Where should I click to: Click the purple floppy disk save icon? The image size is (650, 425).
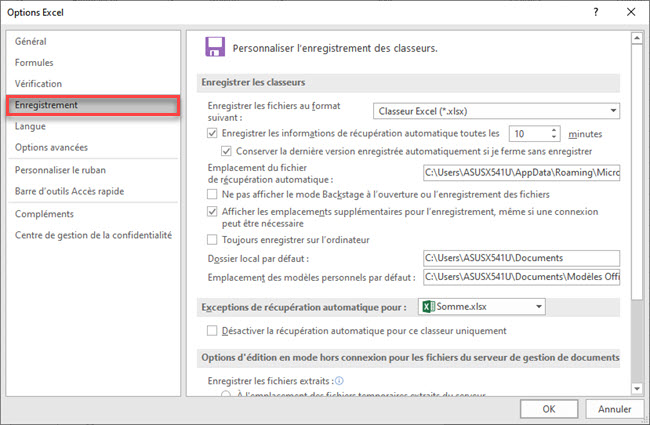click(x=215, y=46)
